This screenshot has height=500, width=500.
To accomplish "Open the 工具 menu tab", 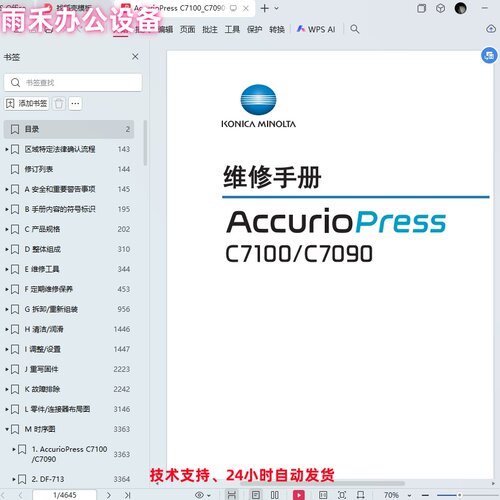I will tap(232, 29).
